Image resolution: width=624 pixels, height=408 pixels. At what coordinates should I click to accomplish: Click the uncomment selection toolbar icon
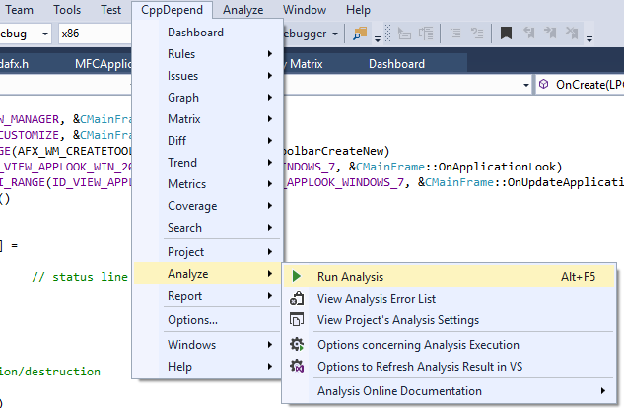point(477,33)
